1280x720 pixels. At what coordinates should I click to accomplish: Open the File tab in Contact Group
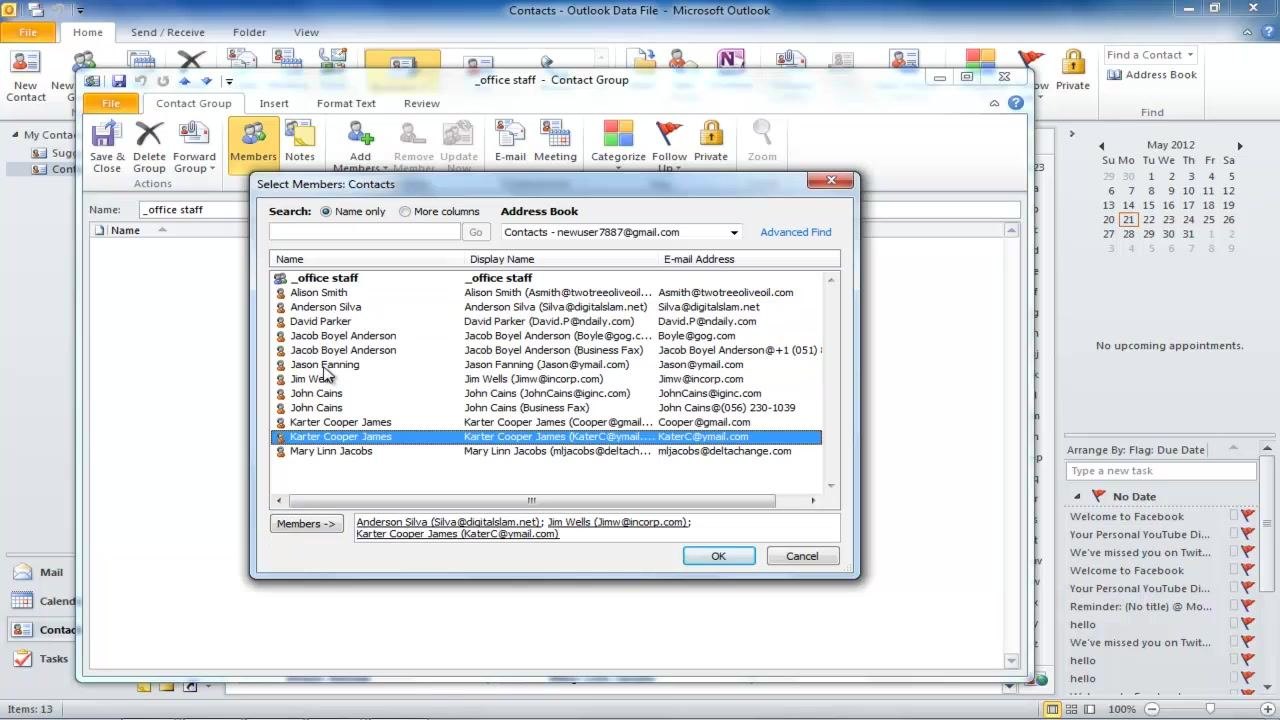point(111,103)
